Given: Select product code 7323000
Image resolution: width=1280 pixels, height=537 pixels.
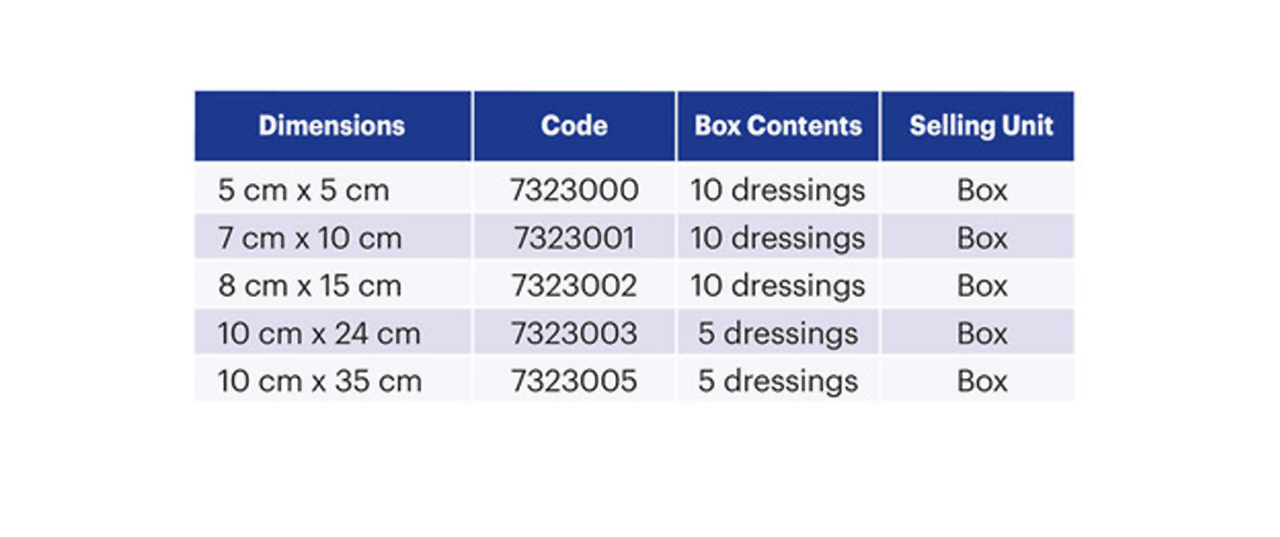Looking at the screenshot, I should pos(574,190).
